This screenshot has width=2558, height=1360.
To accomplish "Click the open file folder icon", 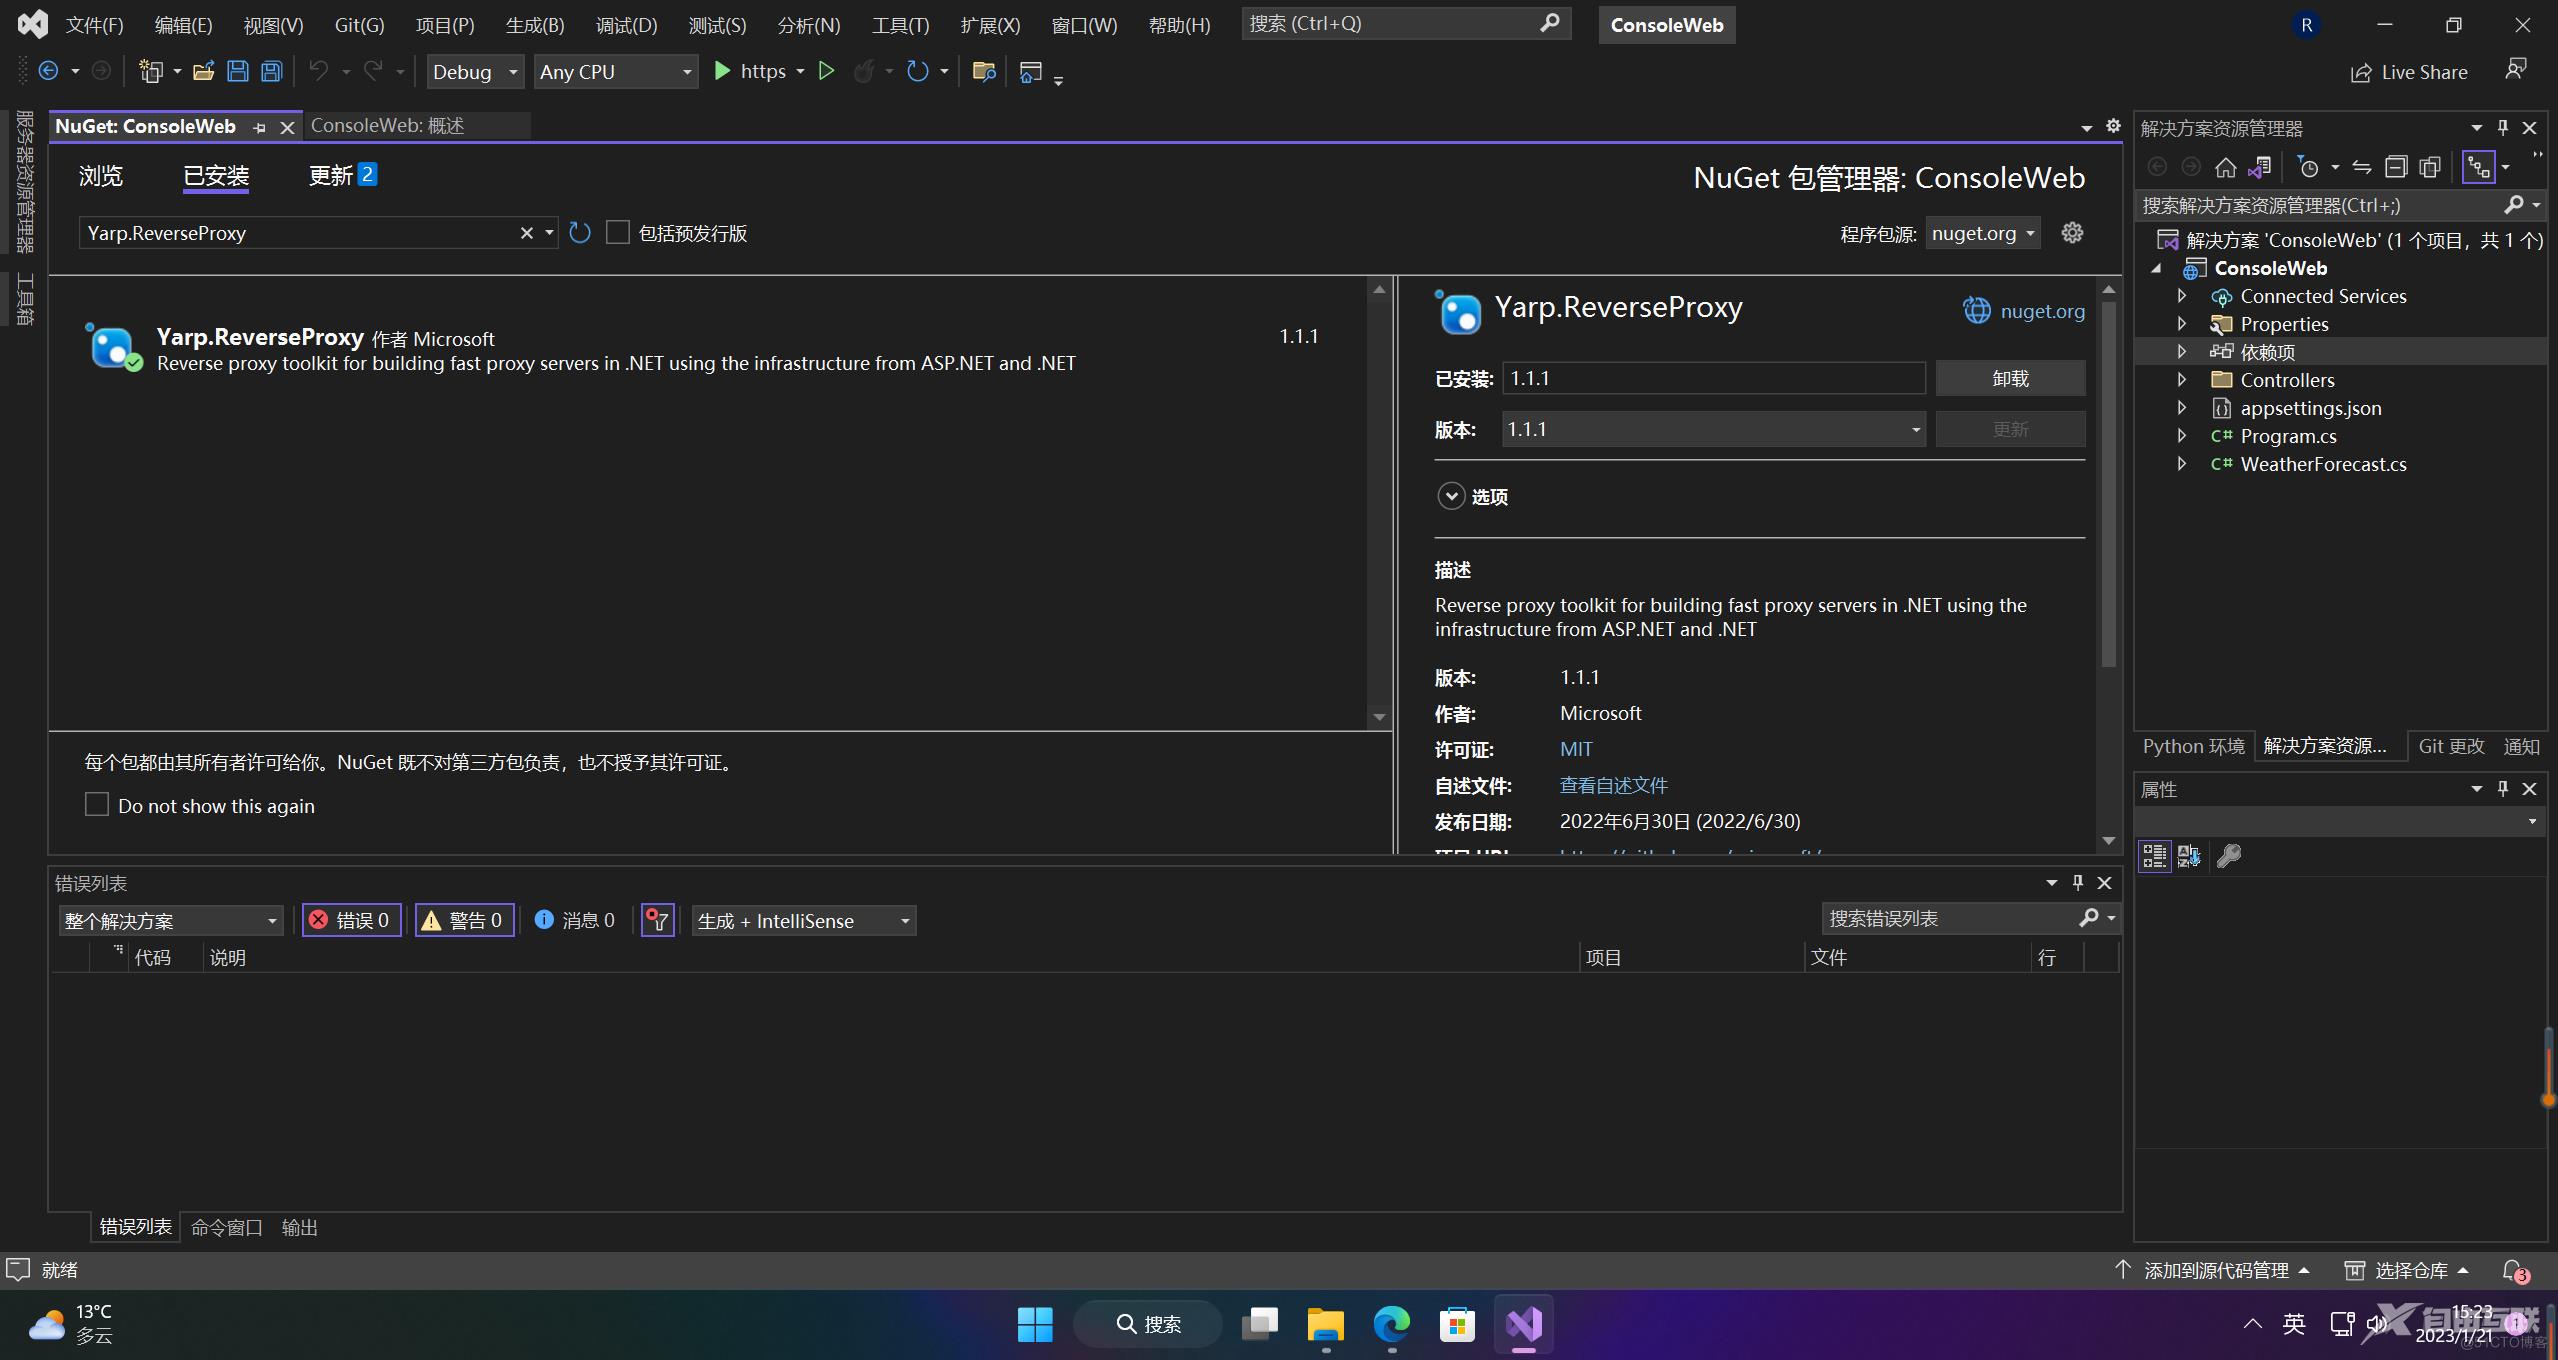I will click(x=204, y=71).
